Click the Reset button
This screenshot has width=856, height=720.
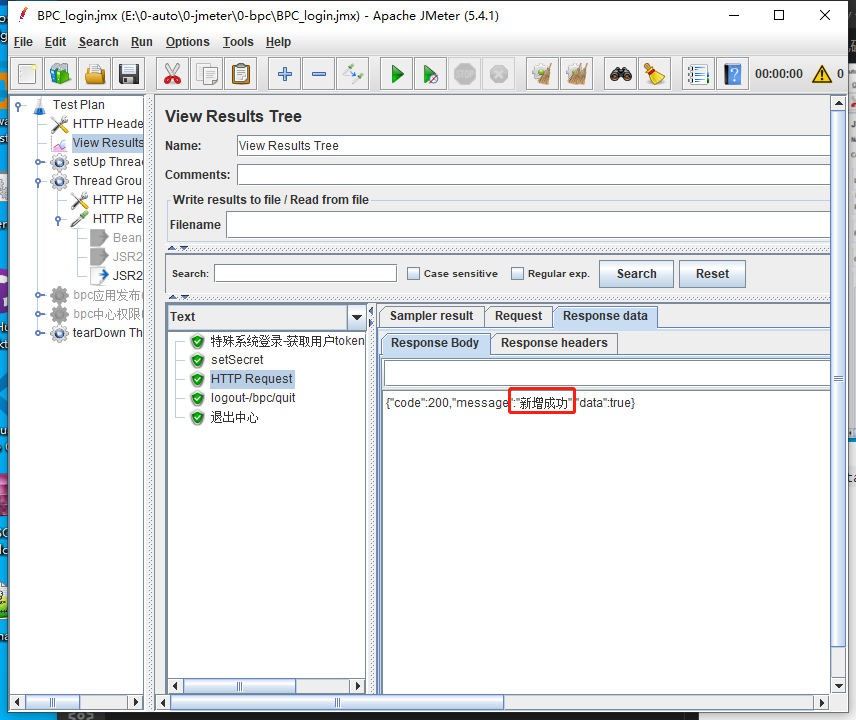coord(712,274)
